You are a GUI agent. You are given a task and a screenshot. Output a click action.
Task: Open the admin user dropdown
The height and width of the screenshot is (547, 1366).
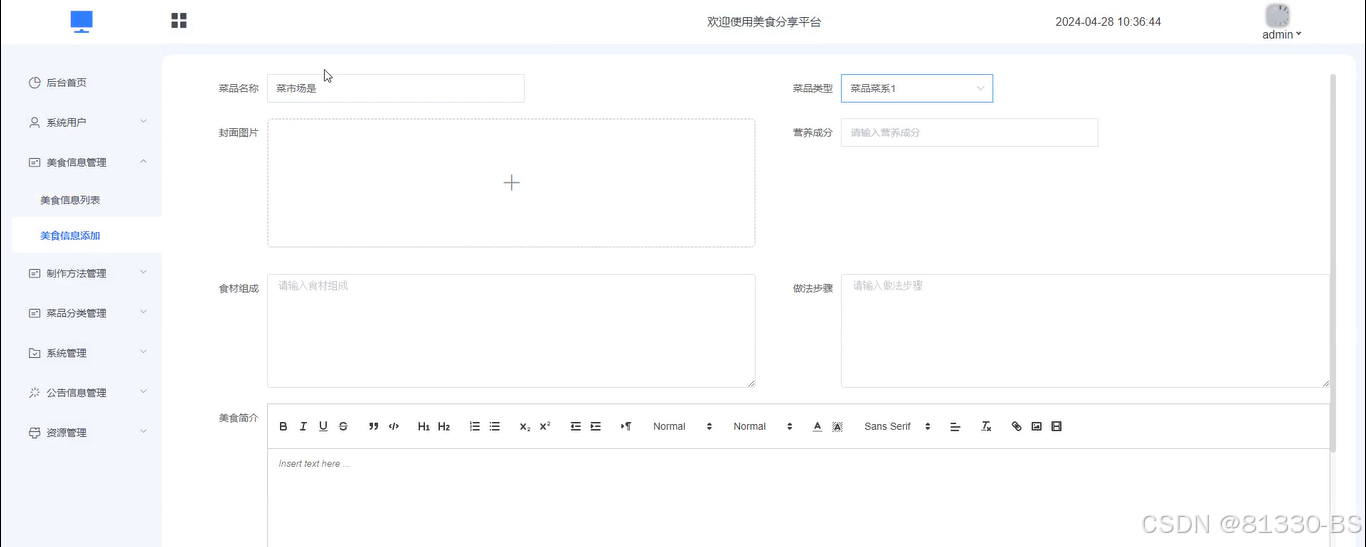tap(1281, 34)
